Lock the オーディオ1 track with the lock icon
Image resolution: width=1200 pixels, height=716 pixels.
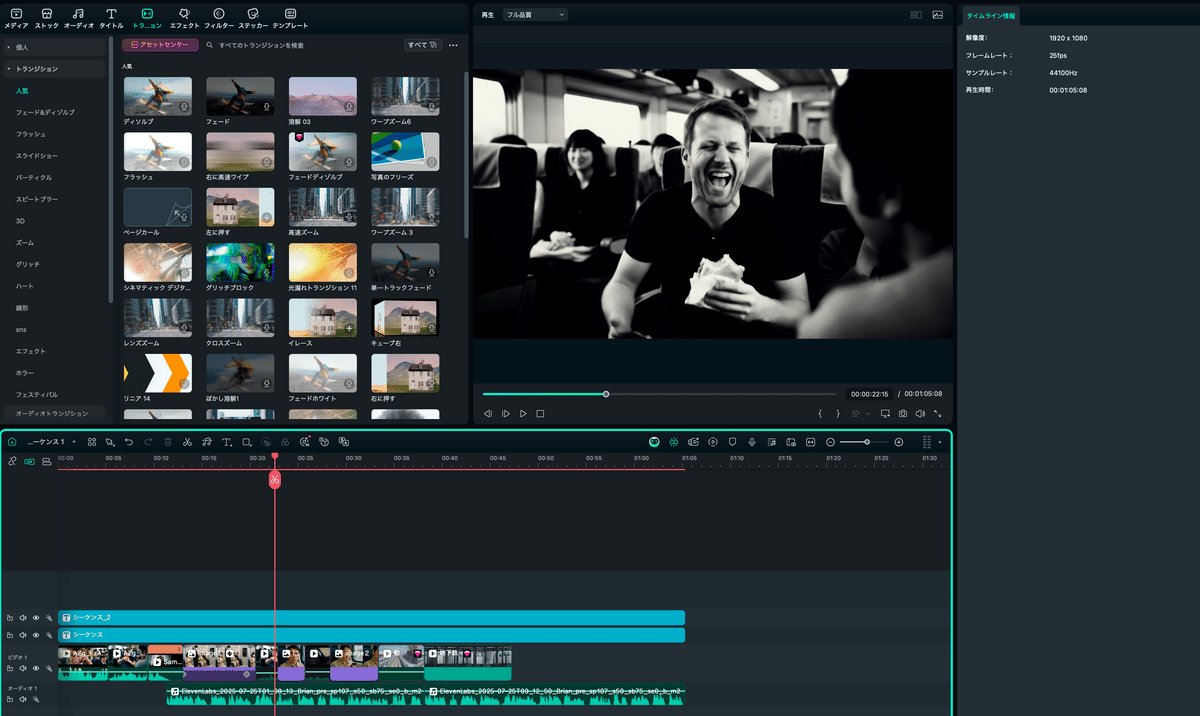[10, 699]
